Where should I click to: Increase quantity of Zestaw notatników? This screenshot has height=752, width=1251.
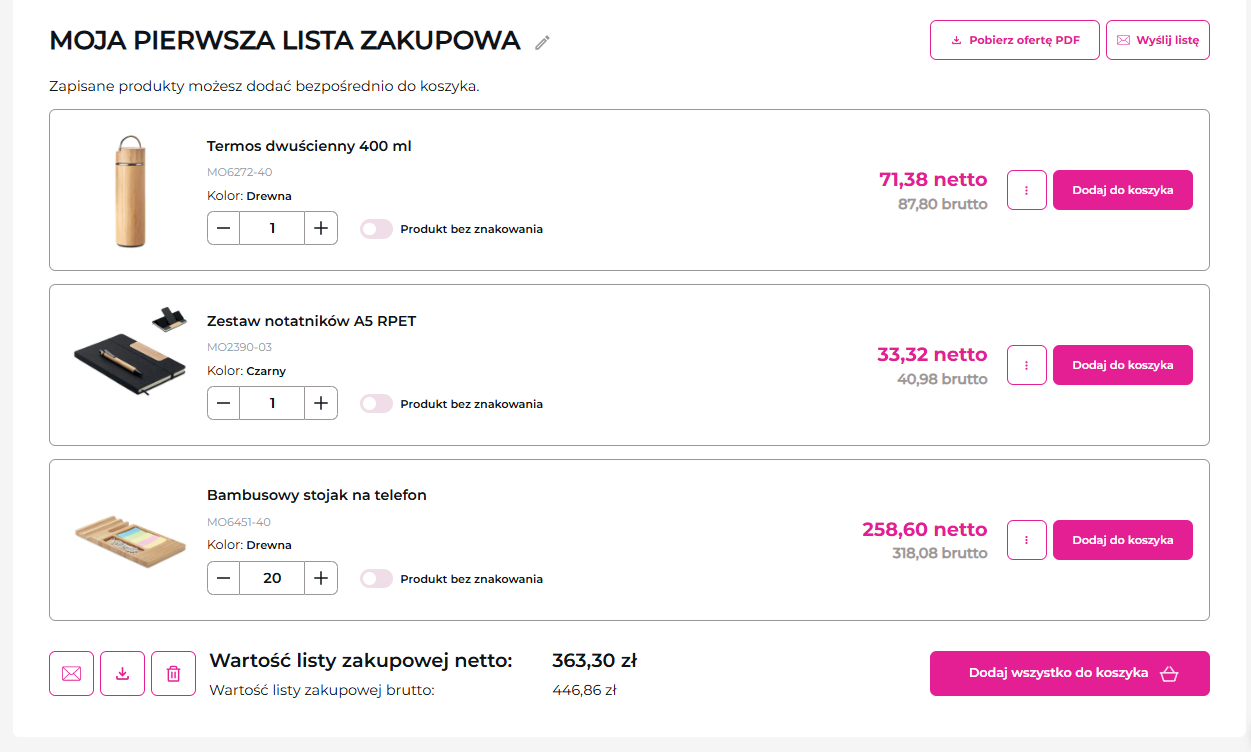[320, 403]
